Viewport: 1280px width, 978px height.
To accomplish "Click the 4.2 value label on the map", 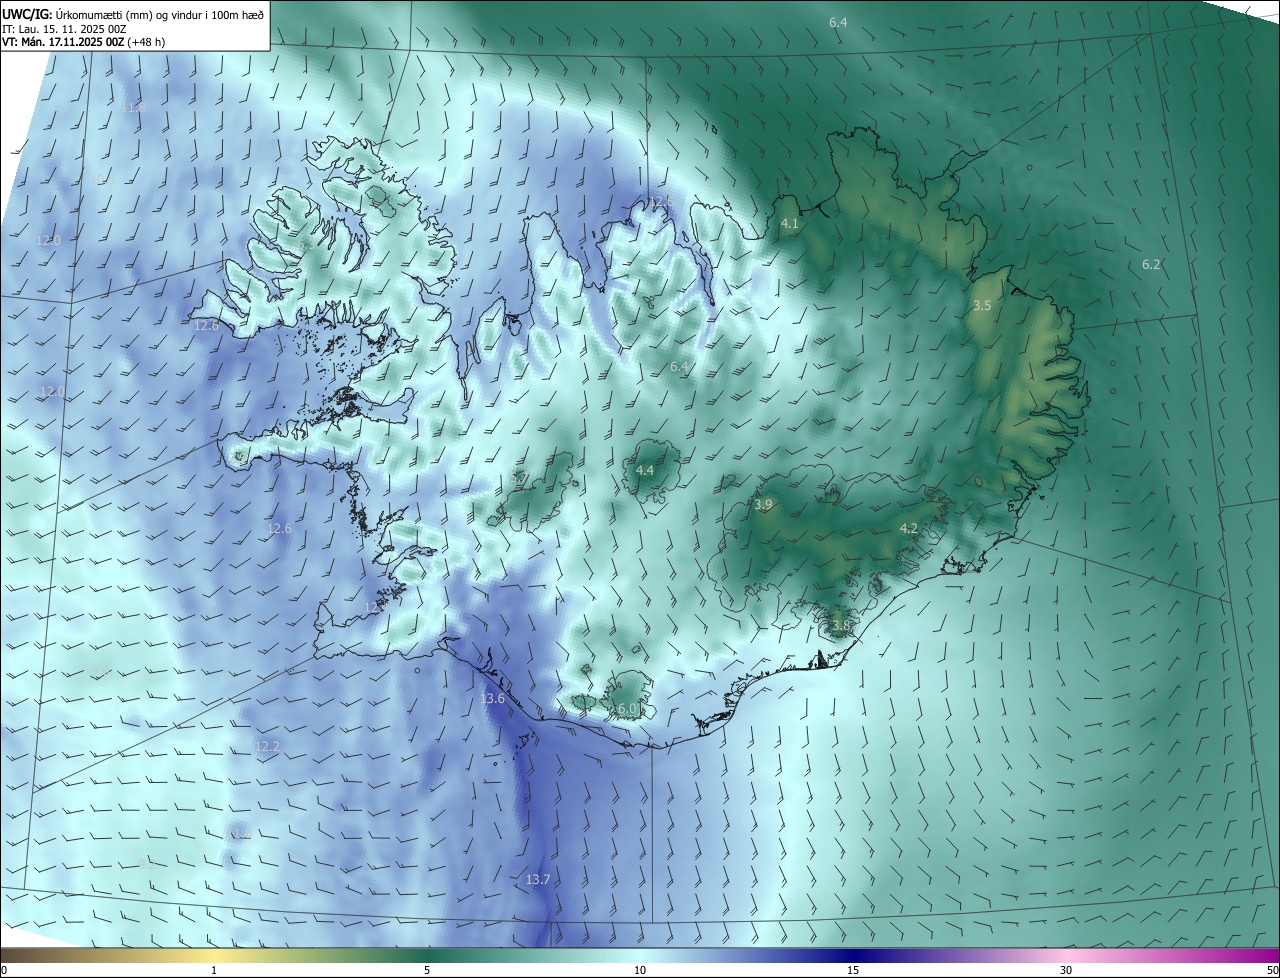I will click(x=909, y=529).
